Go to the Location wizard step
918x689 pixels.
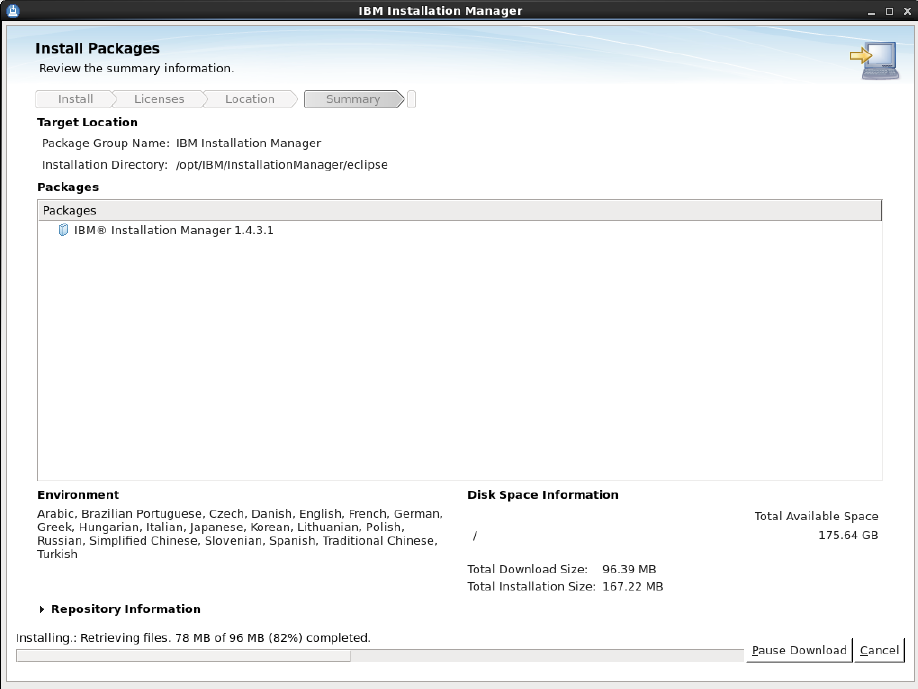(250, 100)
